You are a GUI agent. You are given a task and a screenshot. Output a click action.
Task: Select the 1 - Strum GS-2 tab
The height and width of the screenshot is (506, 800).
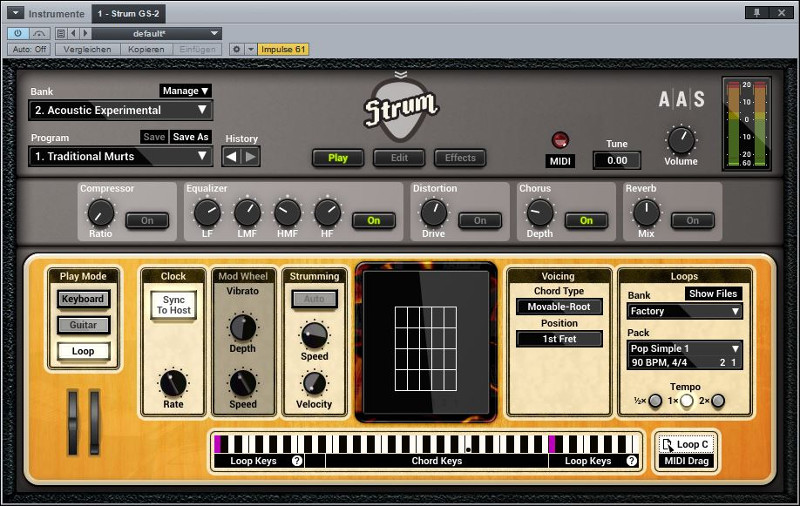click(129, 13)
